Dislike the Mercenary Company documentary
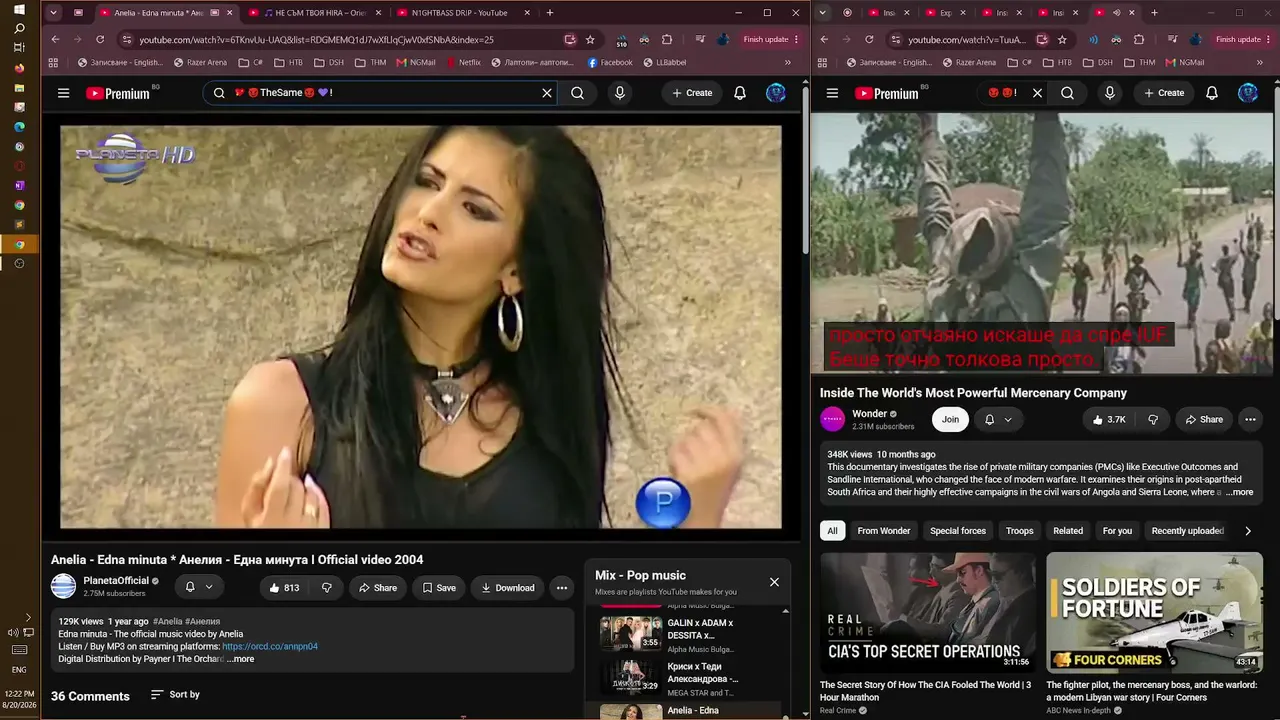 coord(1153,420)
